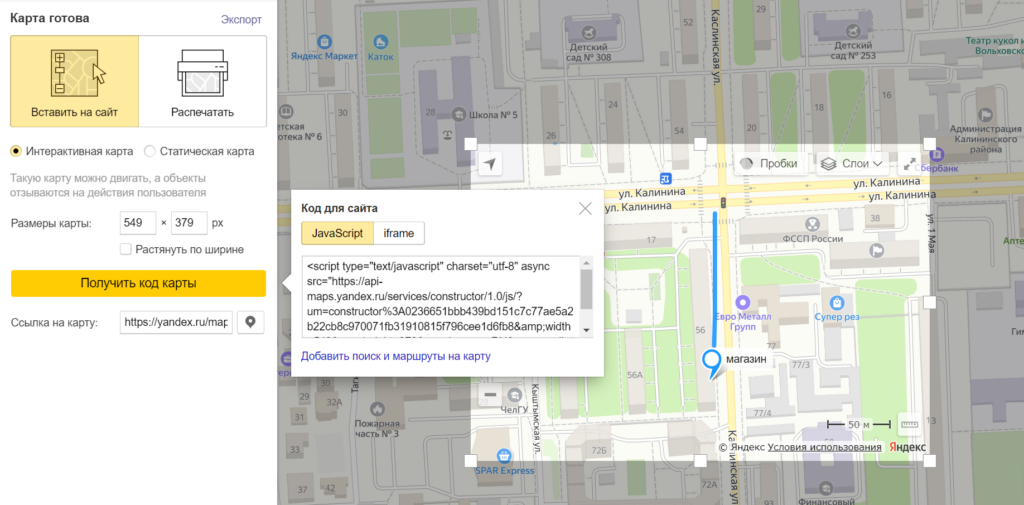Screen dimensions: 1024x505
Task: Click the blue route line on map
Action: point(717,281)
